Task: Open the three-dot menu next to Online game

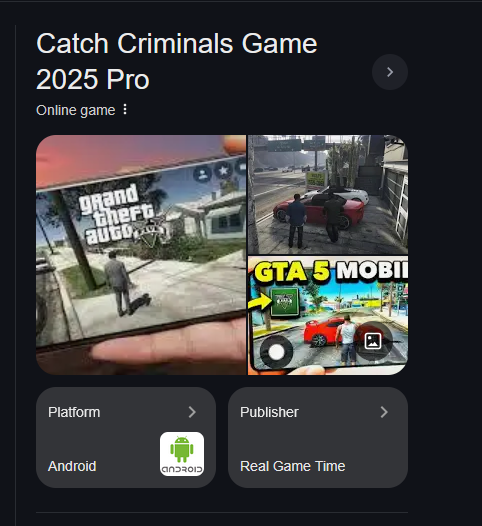Action: [x=125, y=110]
